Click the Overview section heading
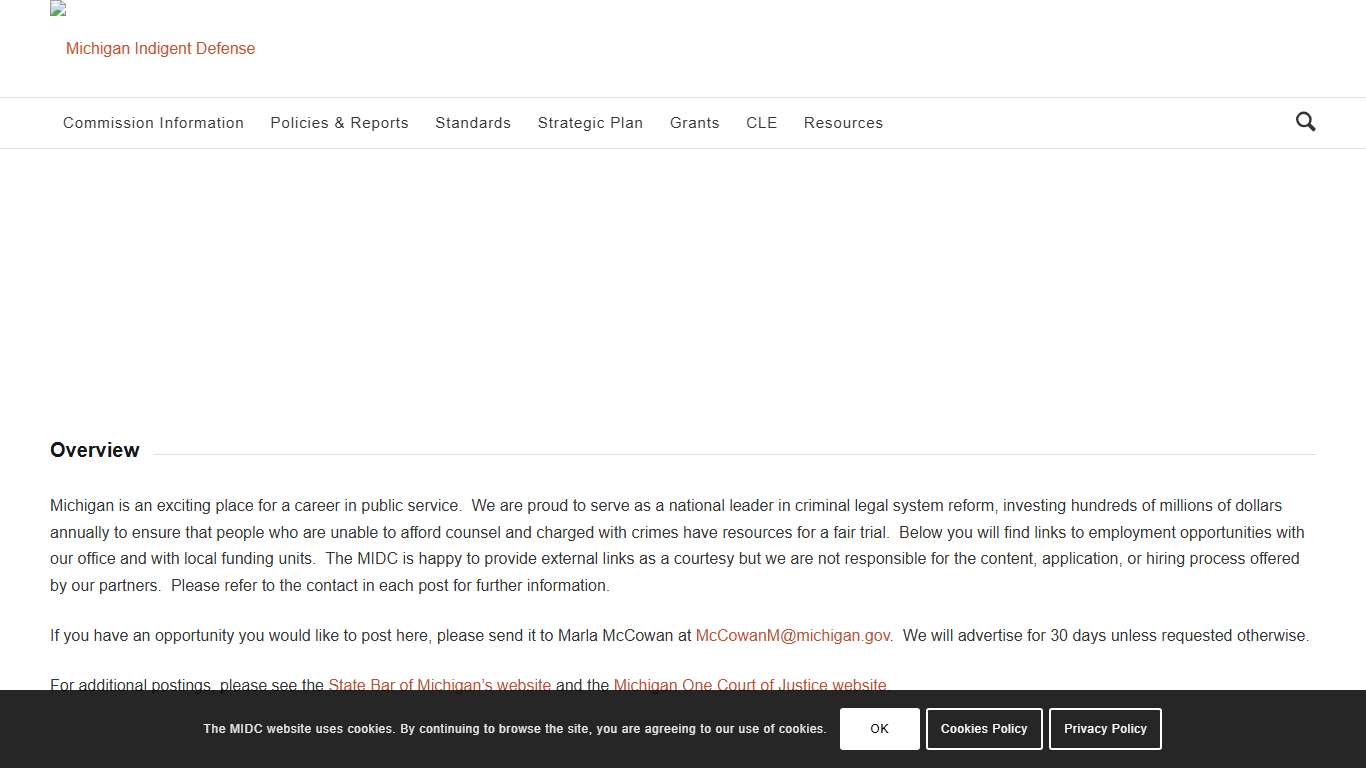1366x768 pixels. (95, 450)
